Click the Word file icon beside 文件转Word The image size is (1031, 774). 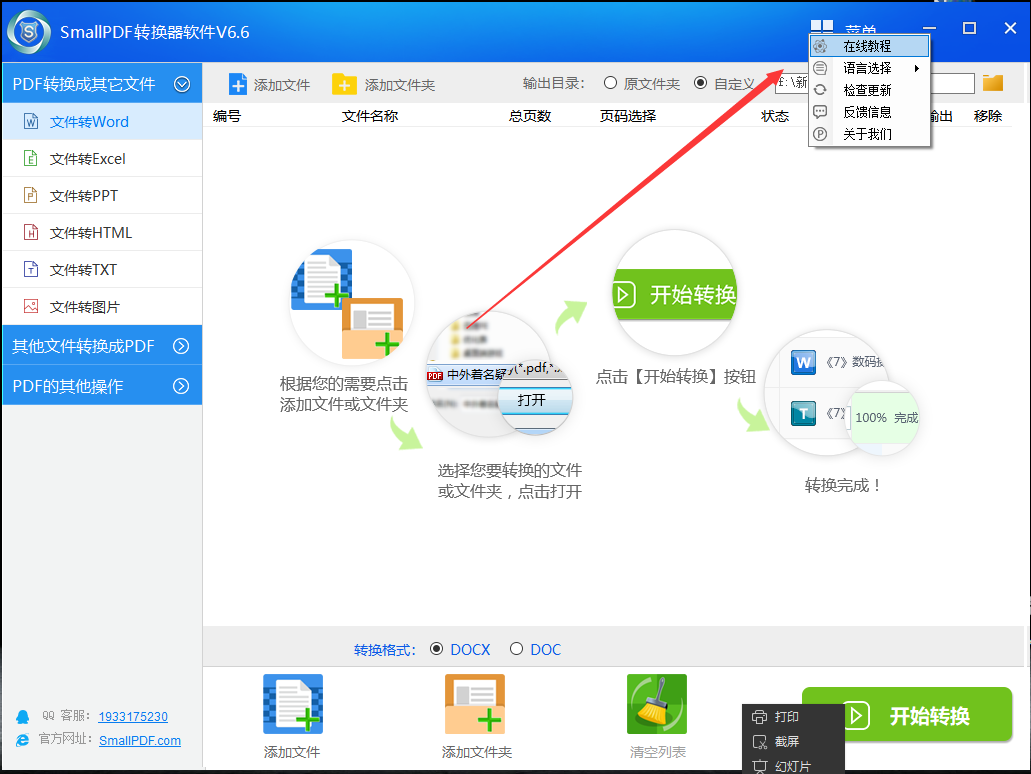[31, 122]
